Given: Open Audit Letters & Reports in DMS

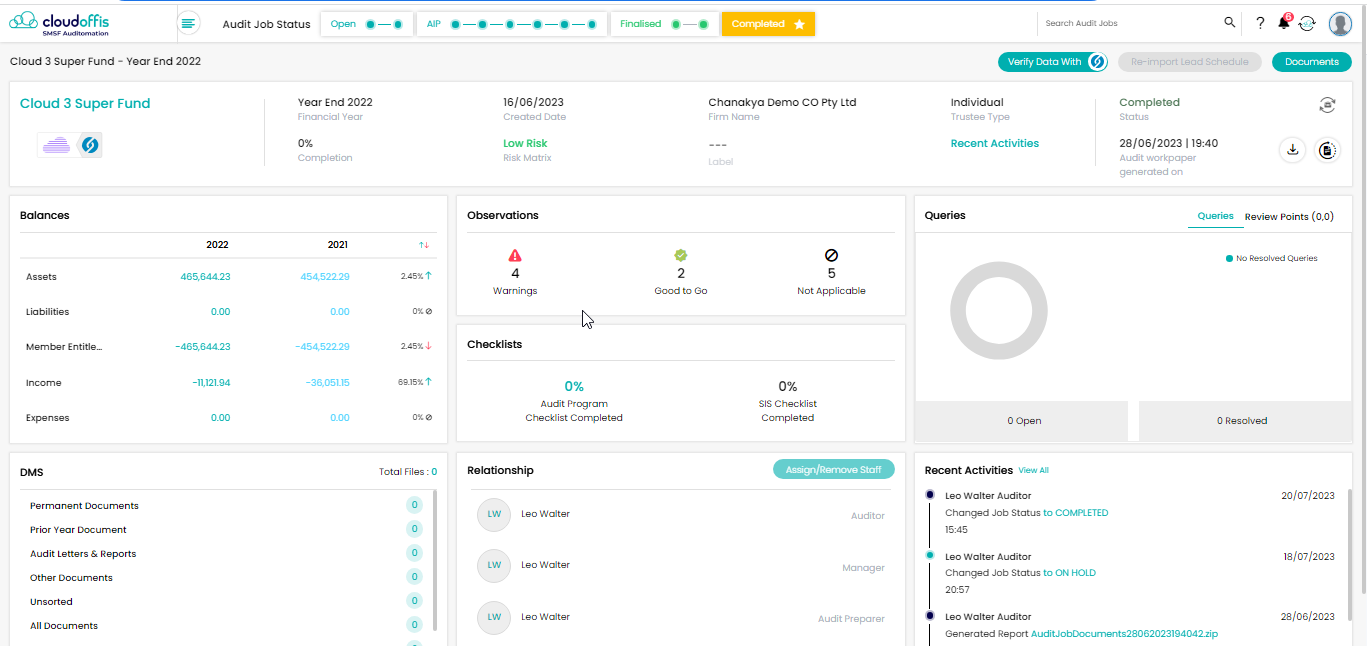Looking at the screenshot, I should pos(225,554).
